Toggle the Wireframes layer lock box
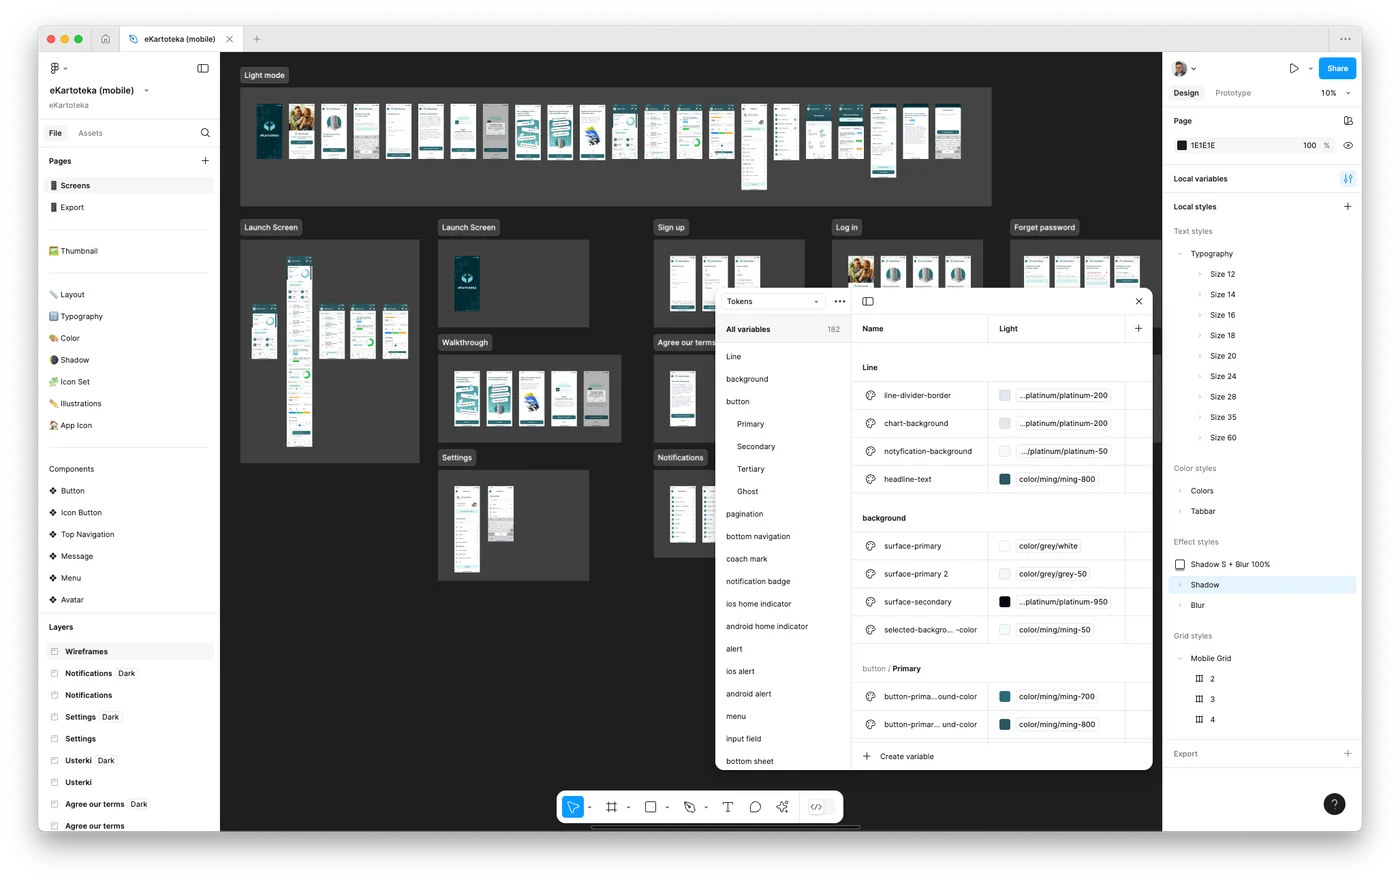Viewport: 1400px width, 882px height. (x=54, y=652)
